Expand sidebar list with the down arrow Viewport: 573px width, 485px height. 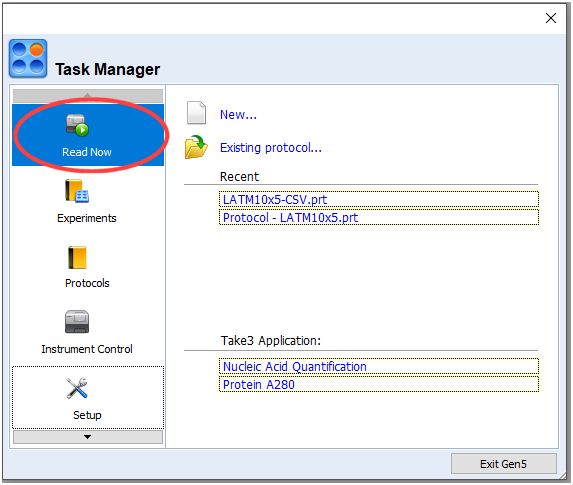88,437
